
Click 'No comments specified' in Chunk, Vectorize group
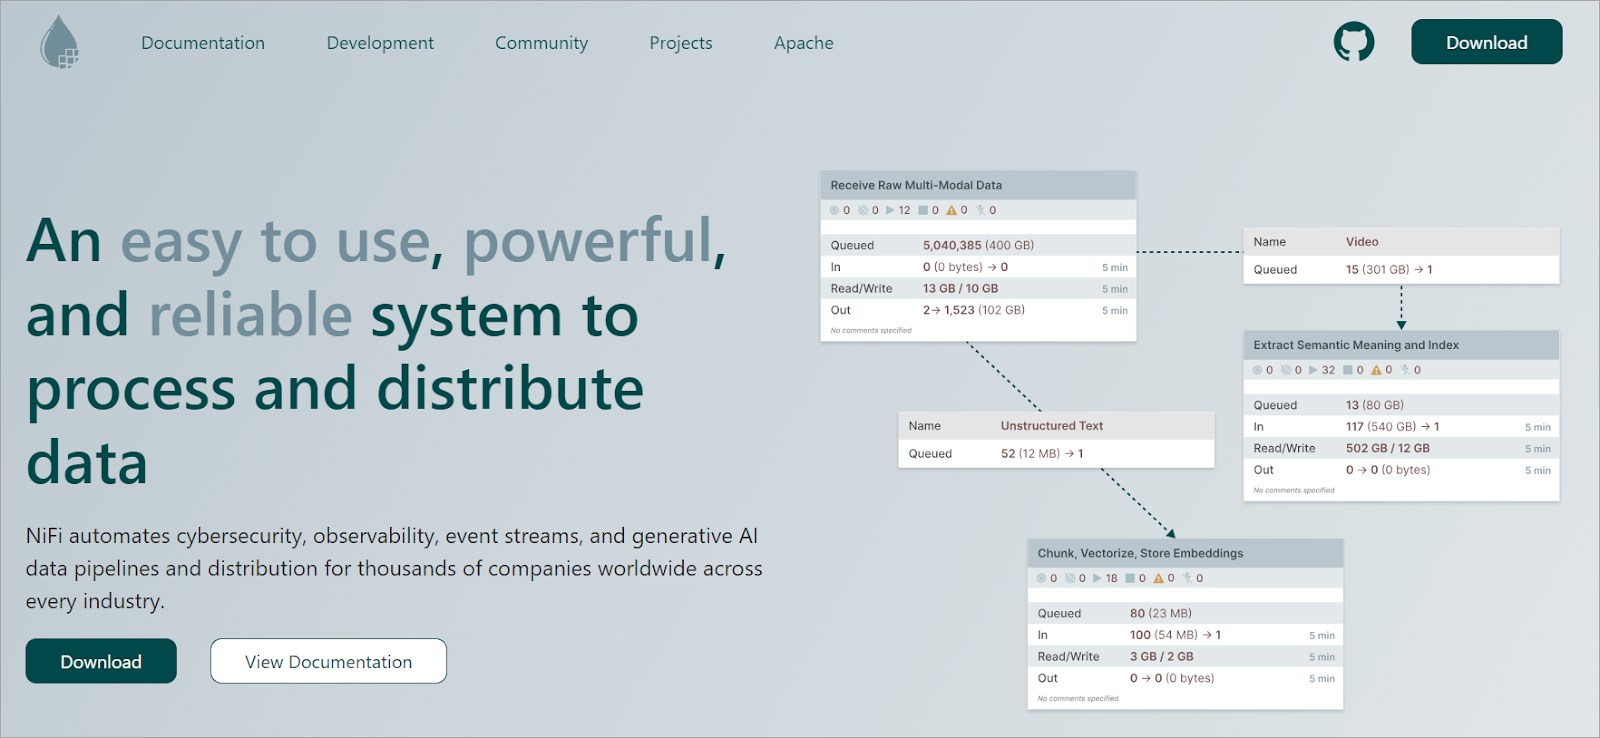click(x=1078, y=698)
